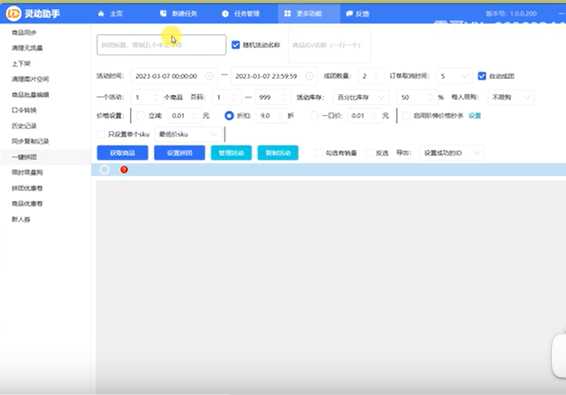Open 清理图片空间 in the sidebar
566x395 pixels.
pyautogui.click(x=30, y=79)
